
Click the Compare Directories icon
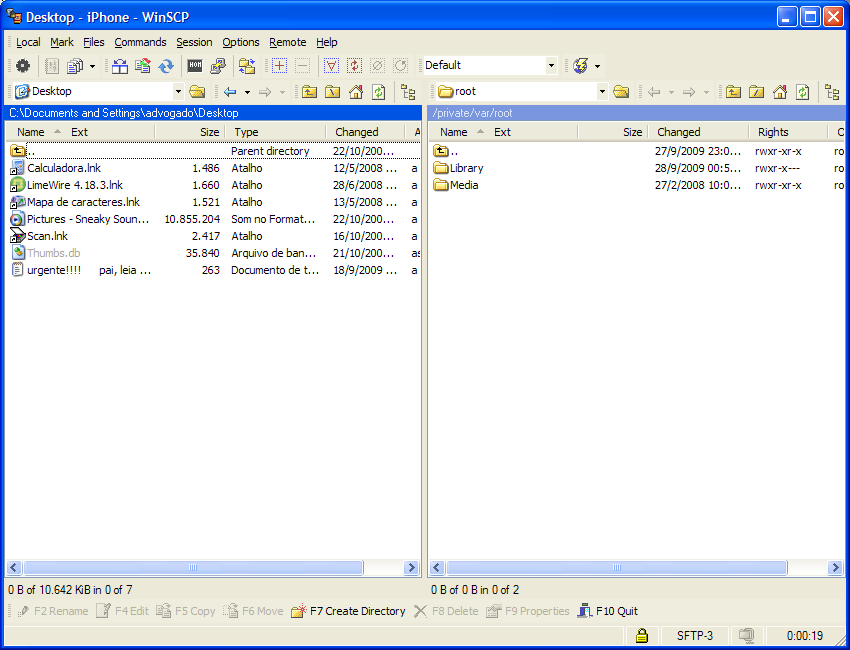point(120,66)
